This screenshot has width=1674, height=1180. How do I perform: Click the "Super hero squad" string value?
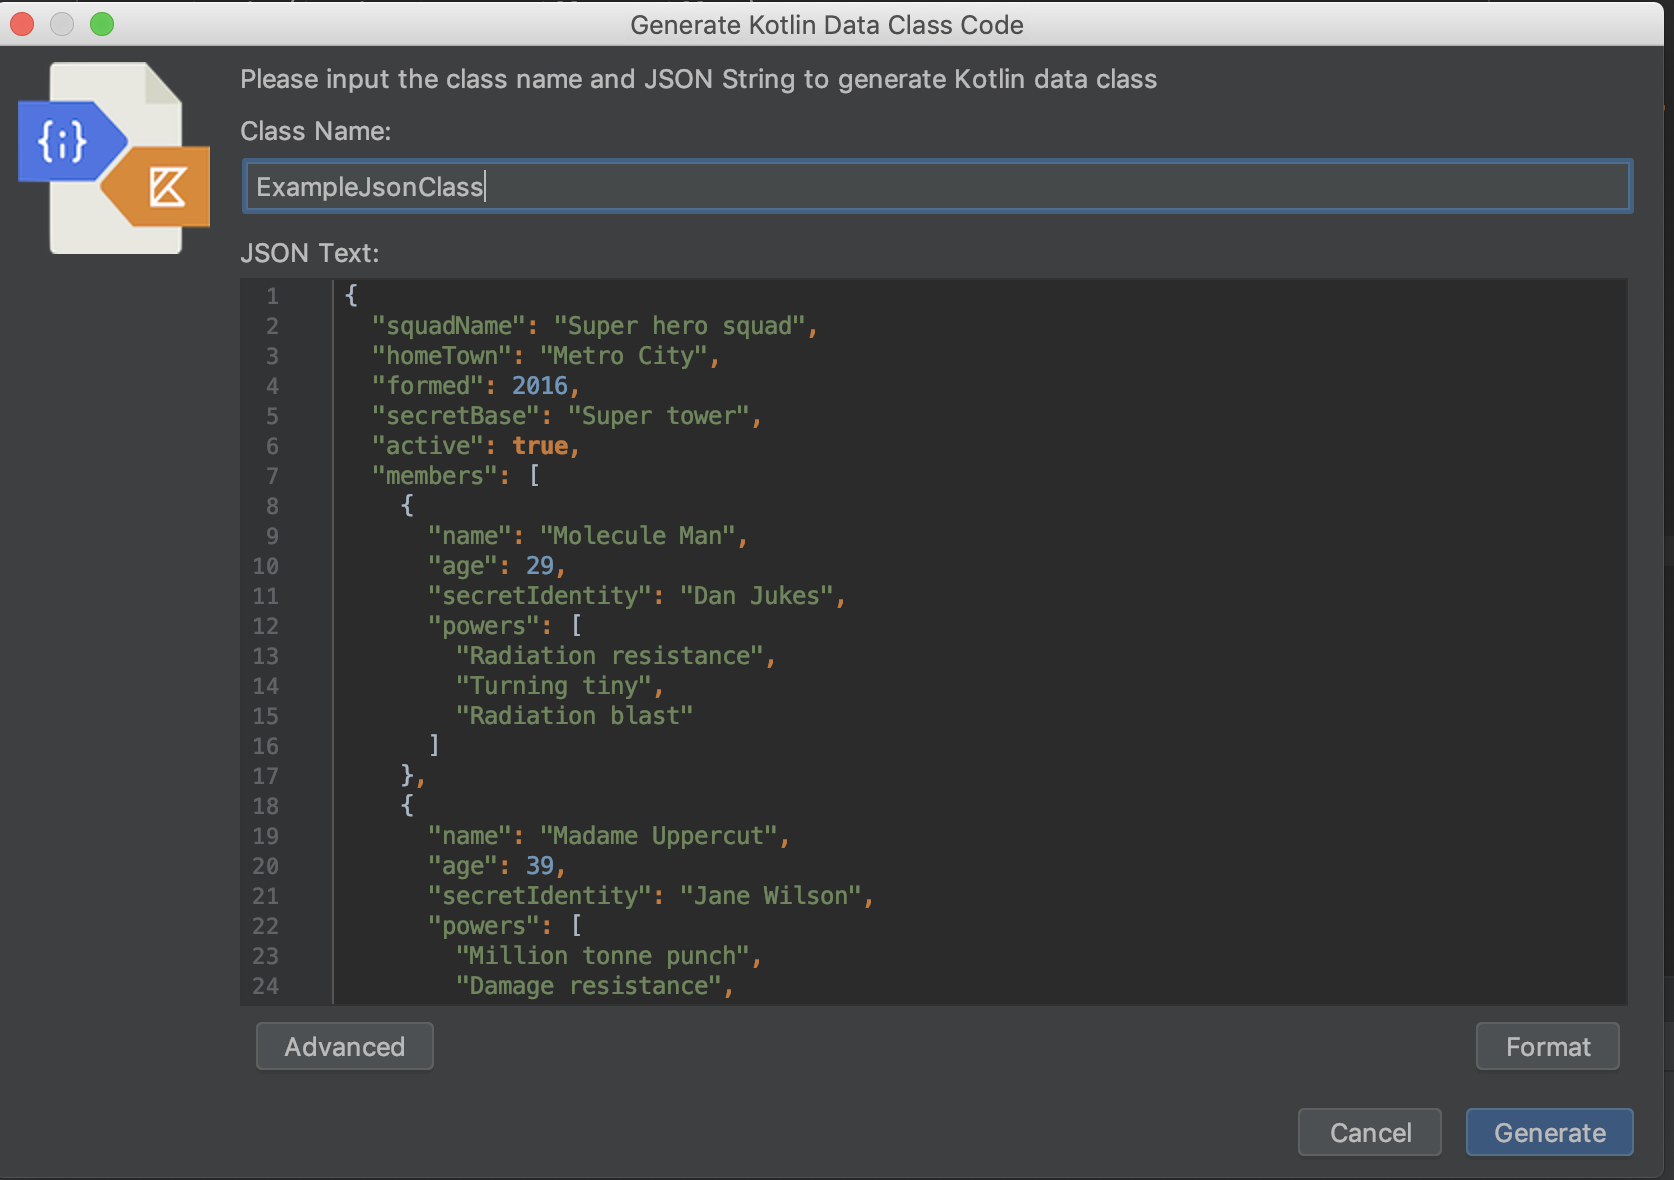(680, 326)
